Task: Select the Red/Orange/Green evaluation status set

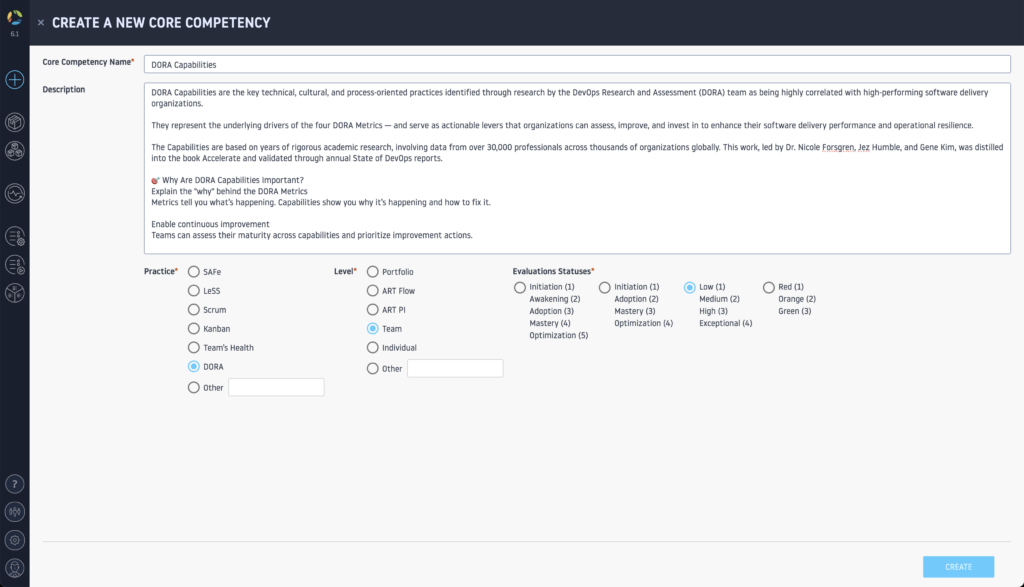Action: point(769,288)
